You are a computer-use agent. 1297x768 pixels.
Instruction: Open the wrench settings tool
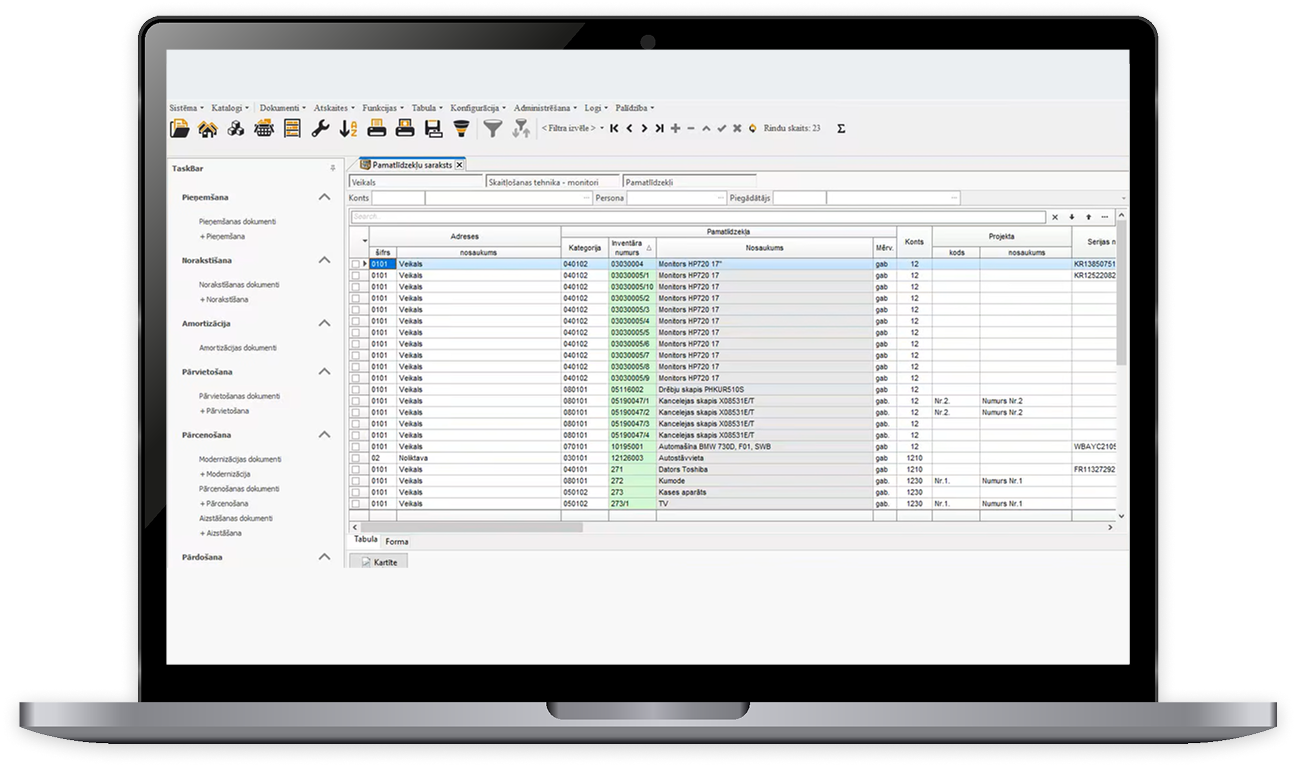point(320,128)
